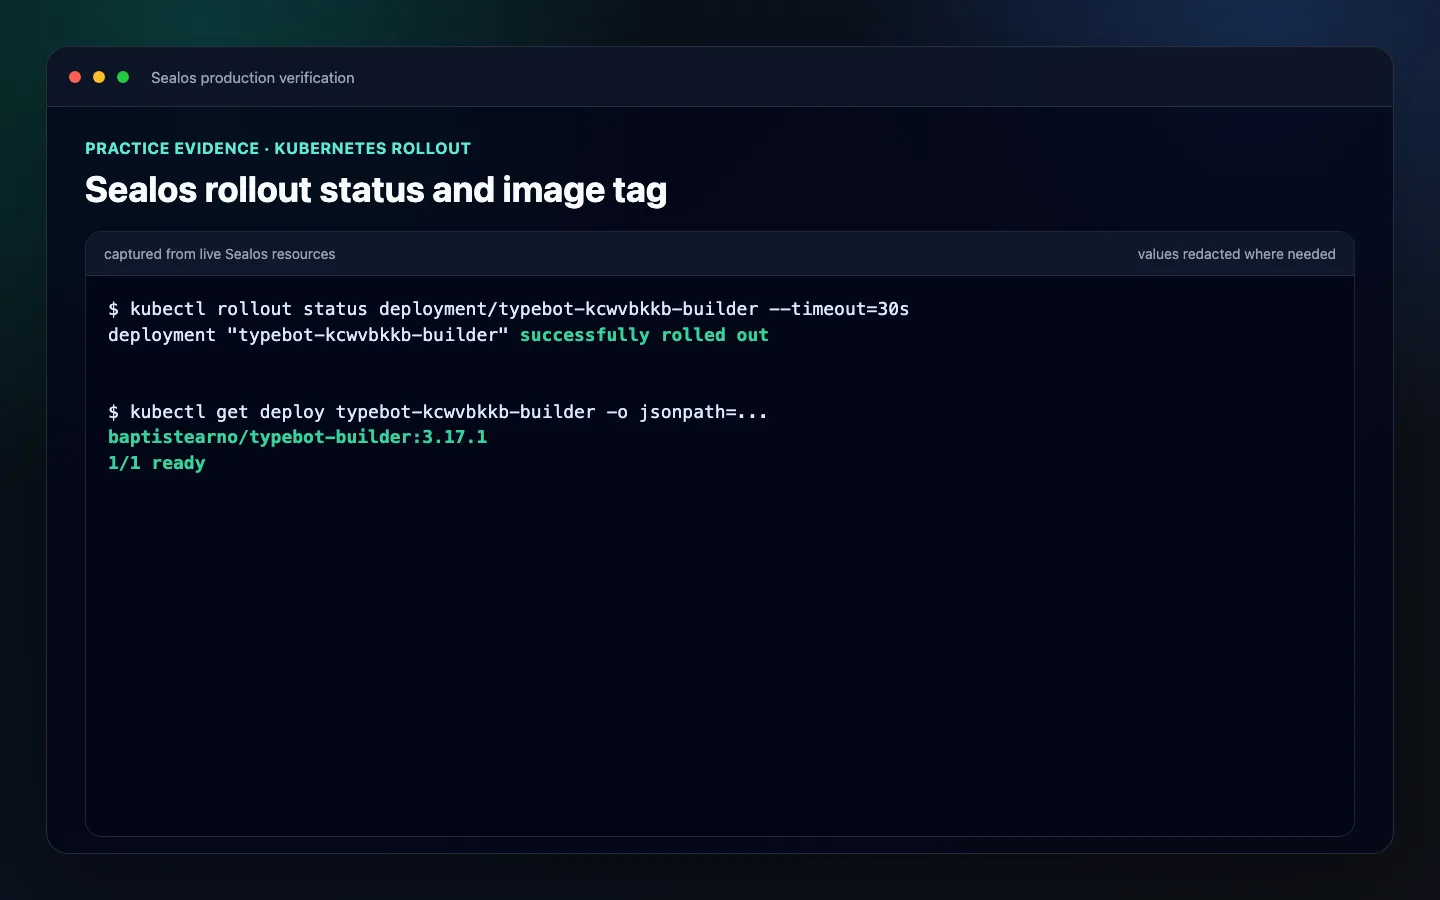This screenshot has height=900, width=1440.
Task: Select the 'PRACTICE EVIDENCE · KUBERNETES ROLLOUT' label
Action: (278, 148)
